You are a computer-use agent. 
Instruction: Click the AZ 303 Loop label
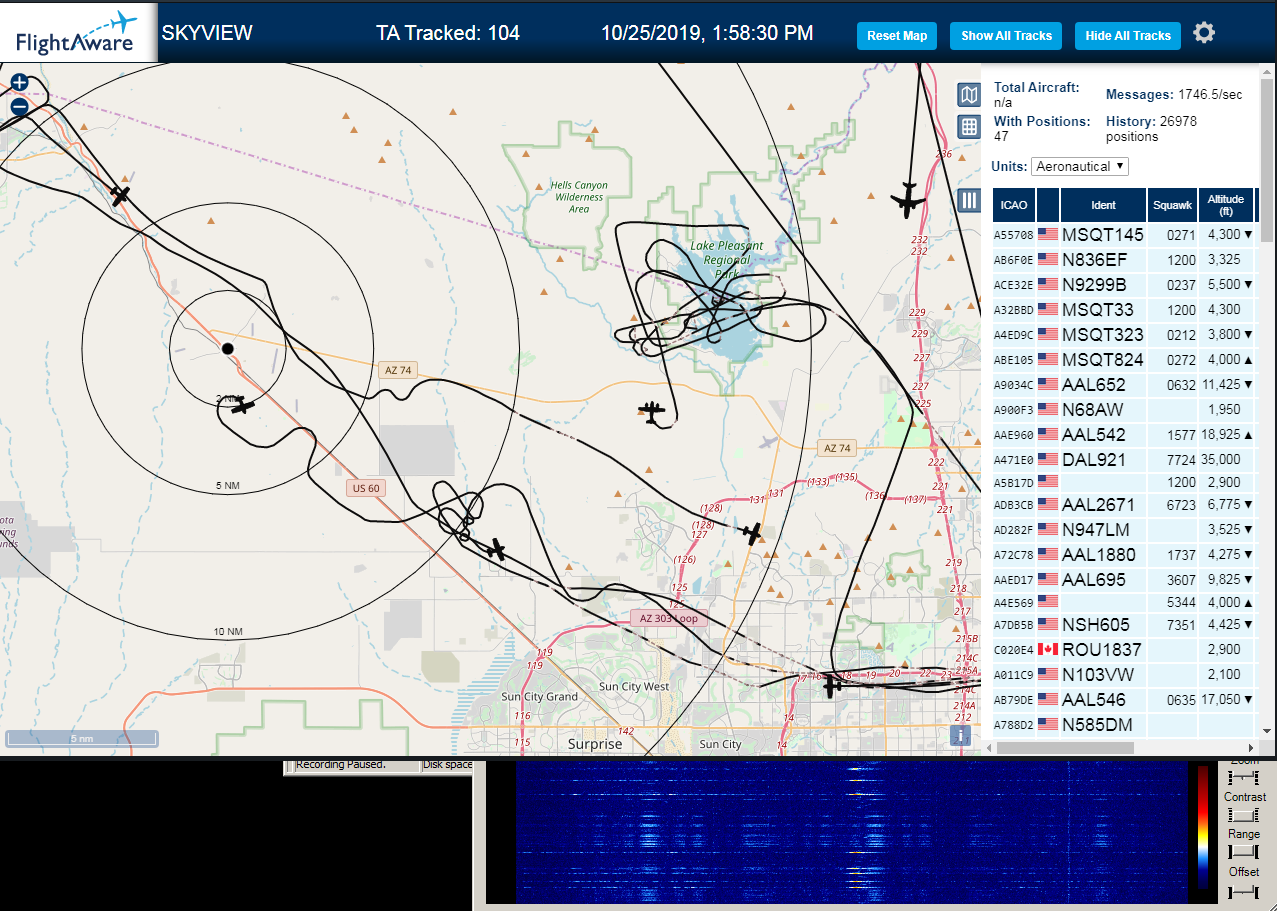pos(668,618)
